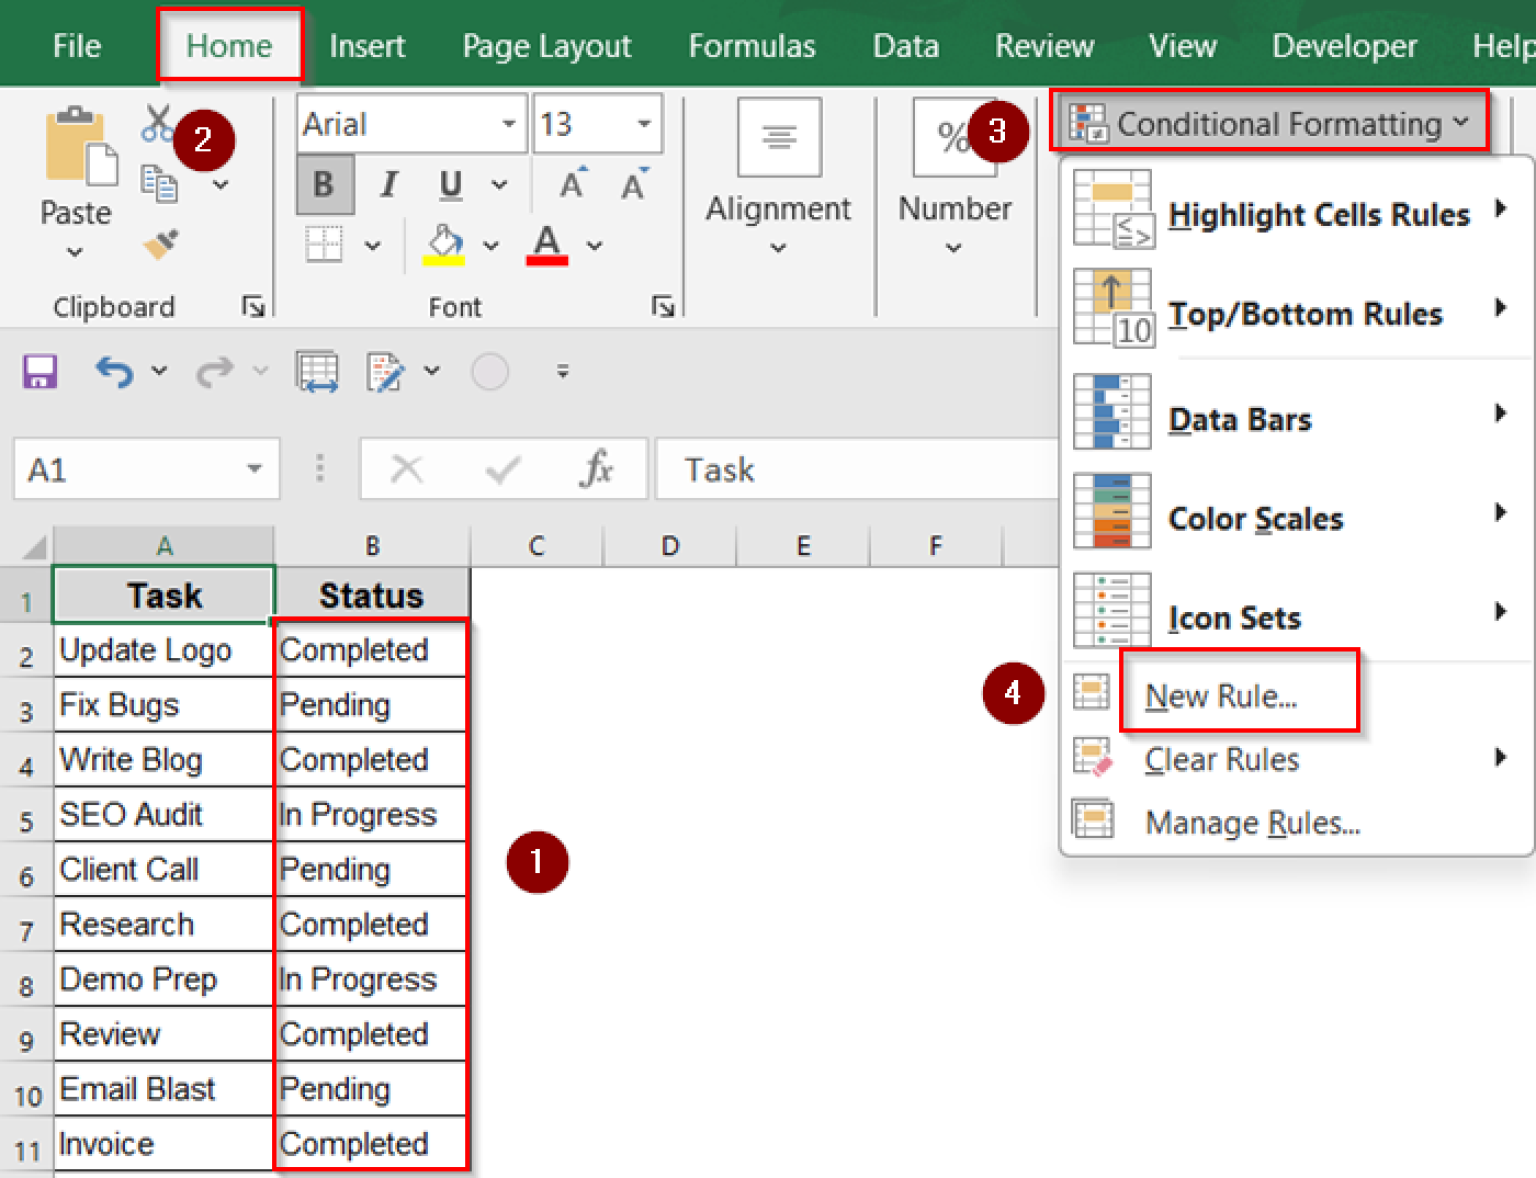Toggle Underline formatting
Image resolution: width=1536 pixels, height=1178 pixels.
point(450,184)
